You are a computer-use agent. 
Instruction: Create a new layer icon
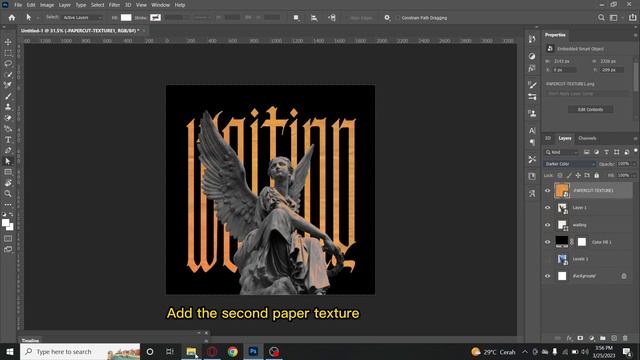pyautogui.click(x=614, y=338)
